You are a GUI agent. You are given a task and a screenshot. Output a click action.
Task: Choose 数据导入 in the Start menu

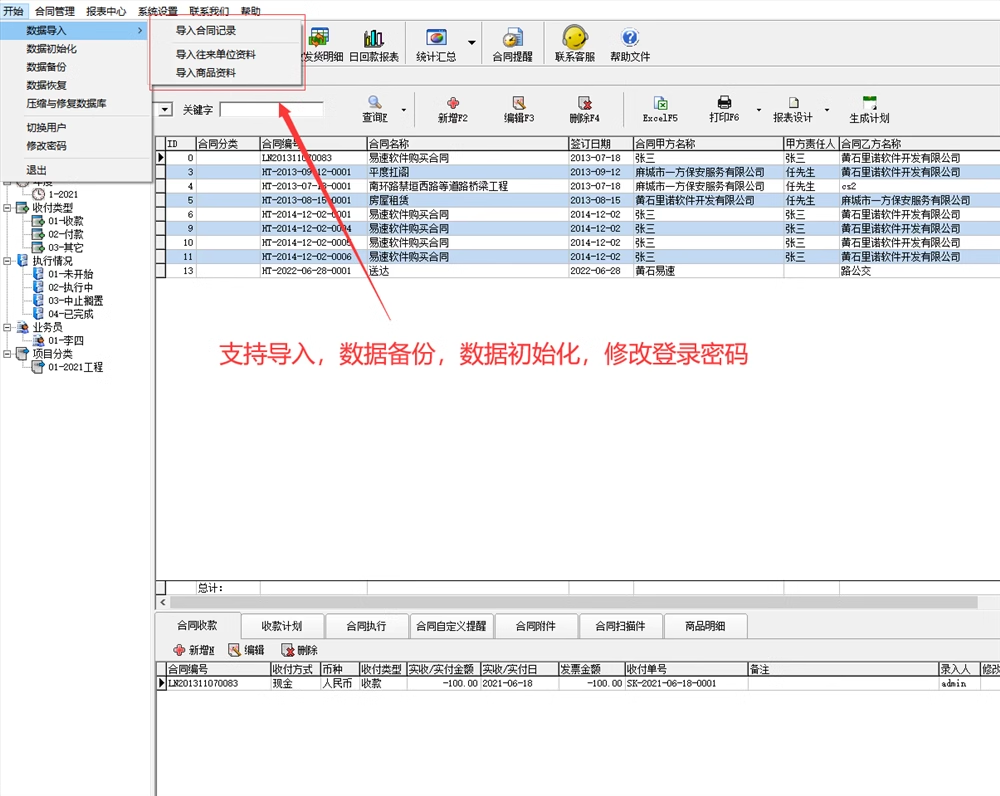[x=76, y=30]
